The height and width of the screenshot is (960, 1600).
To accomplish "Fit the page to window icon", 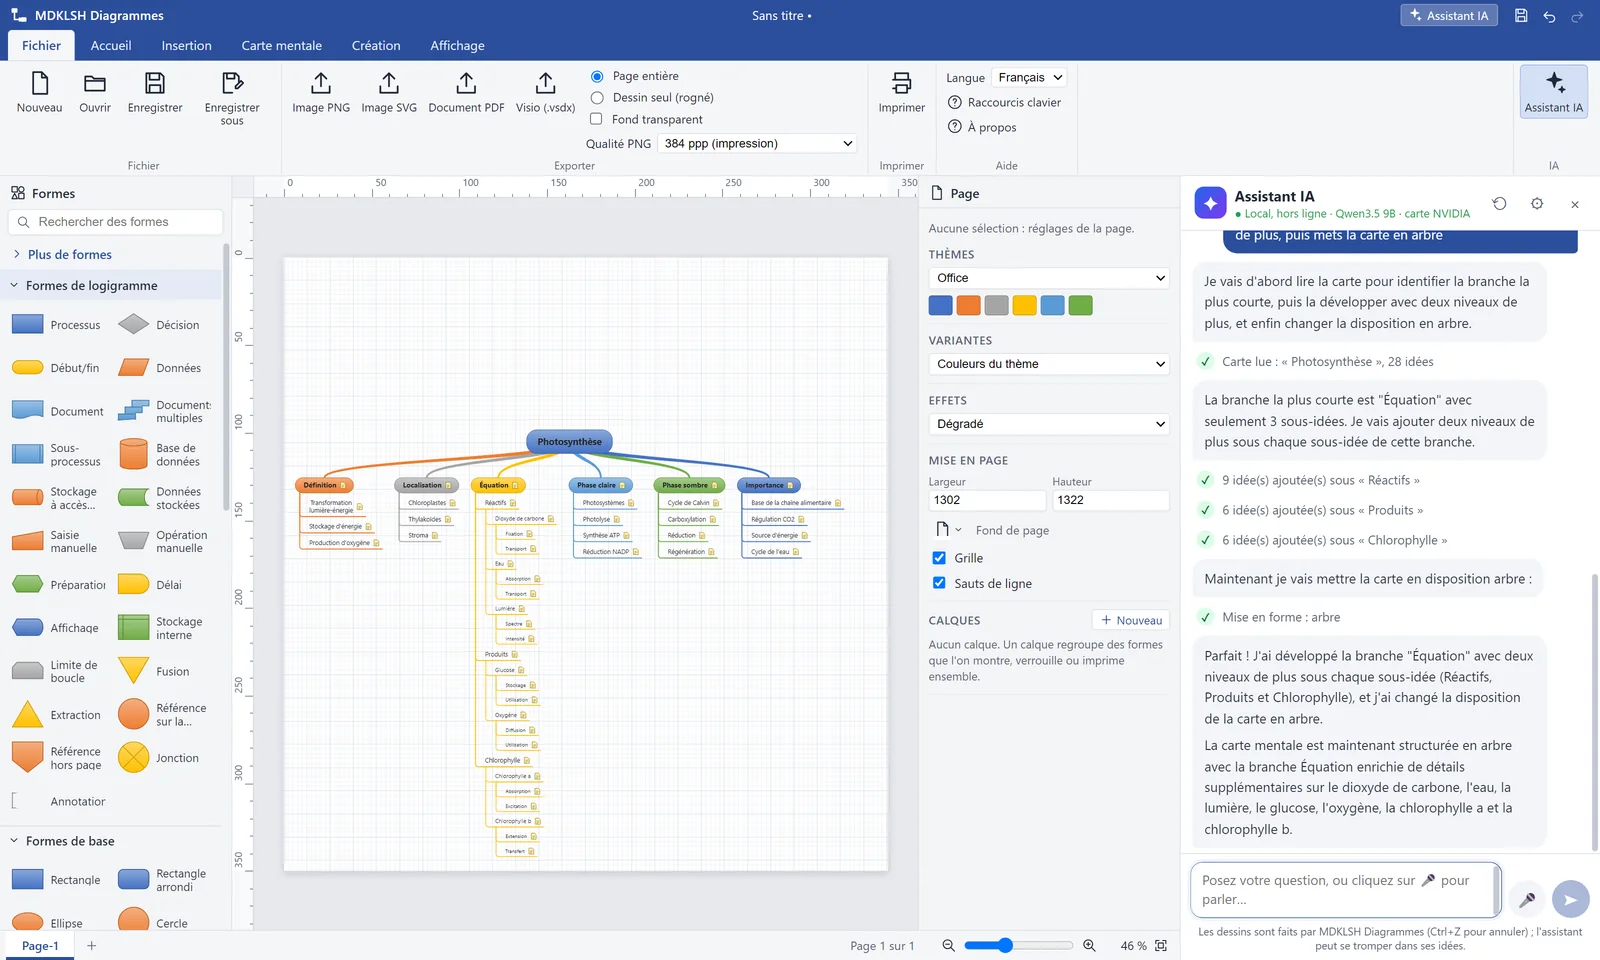I will (x=1161, y=945).
